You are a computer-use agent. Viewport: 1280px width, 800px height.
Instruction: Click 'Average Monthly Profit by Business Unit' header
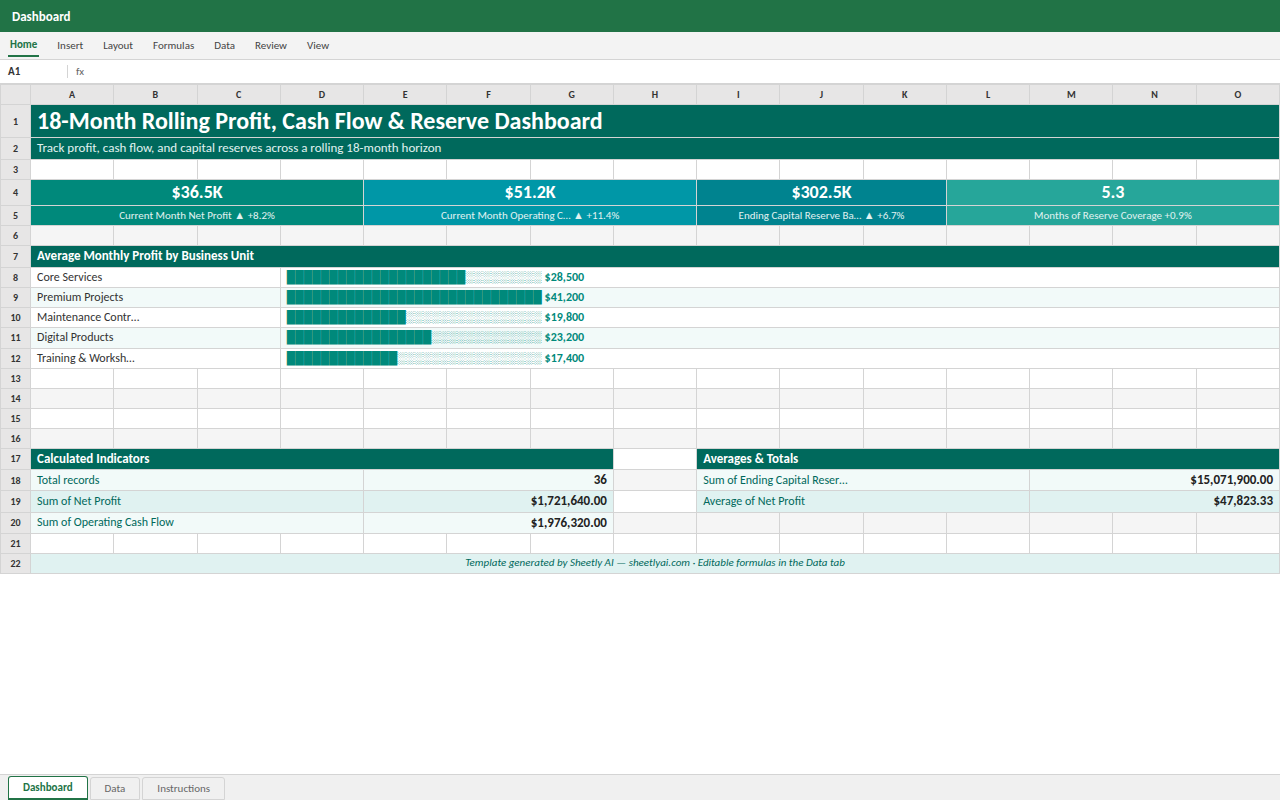pos(655,256)
